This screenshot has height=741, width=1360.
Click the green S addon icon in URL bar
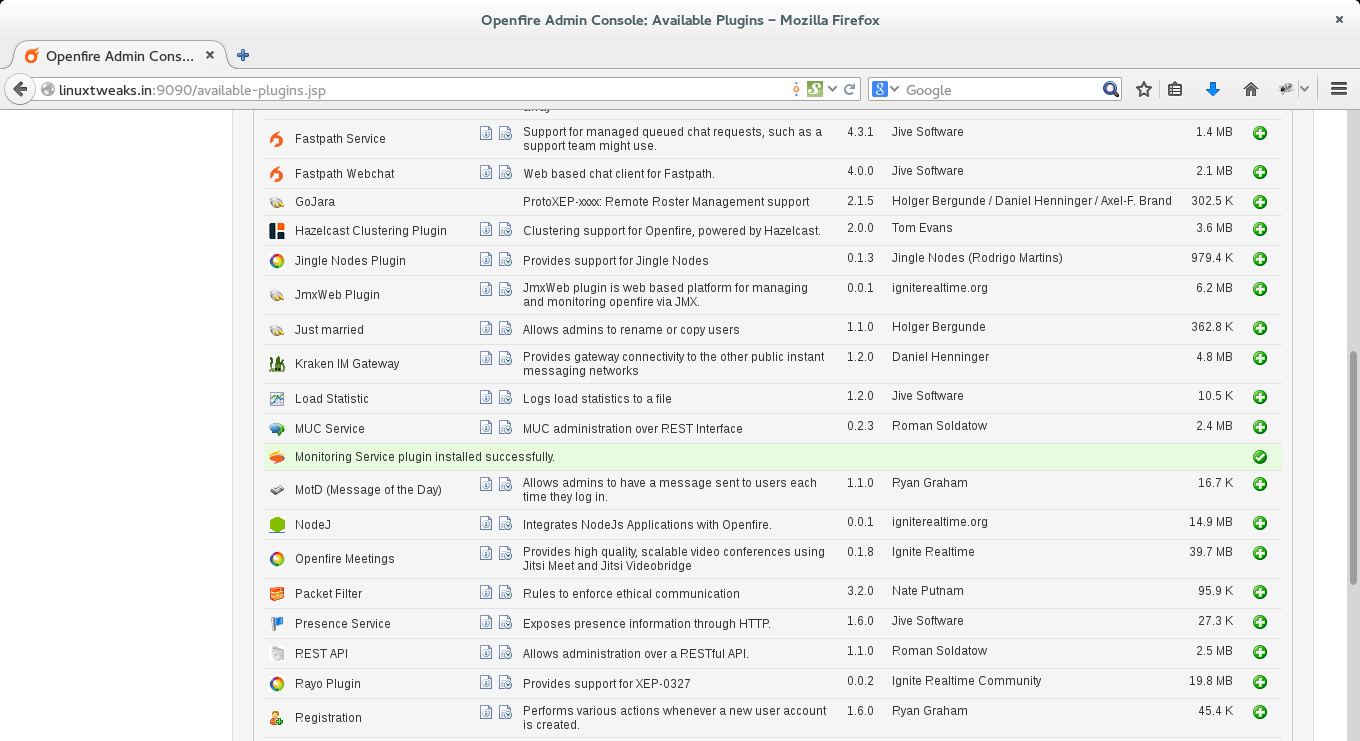coord(814,89)
